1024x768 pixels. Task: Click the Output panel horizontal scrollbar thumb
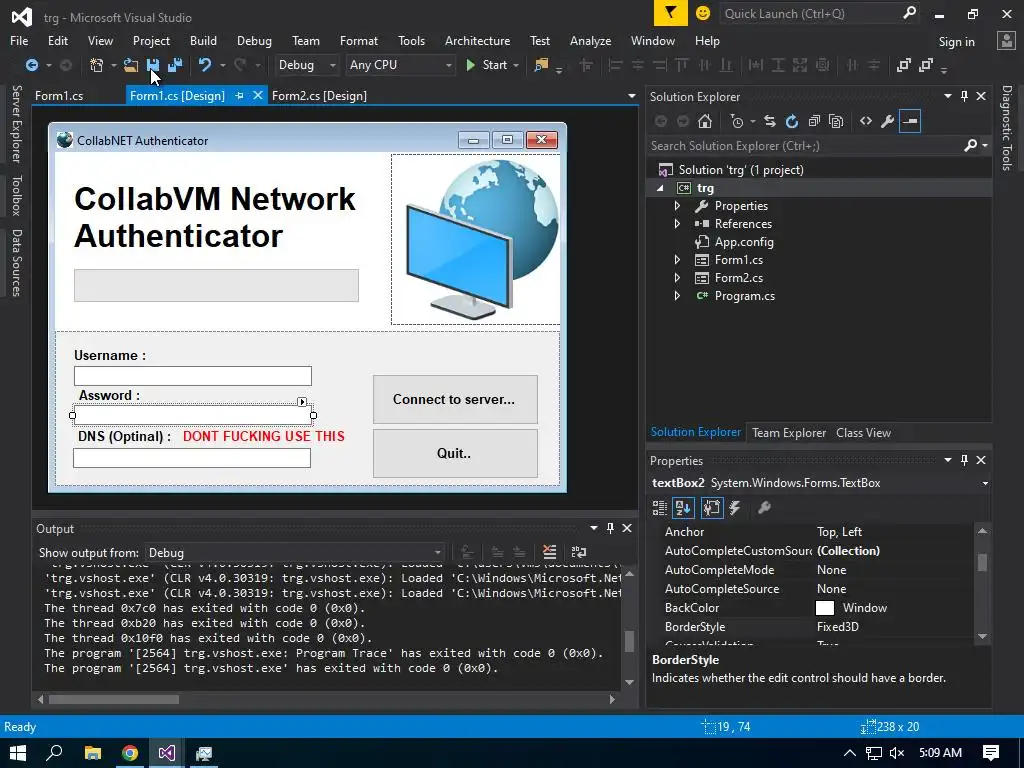(x=114, y=699)
